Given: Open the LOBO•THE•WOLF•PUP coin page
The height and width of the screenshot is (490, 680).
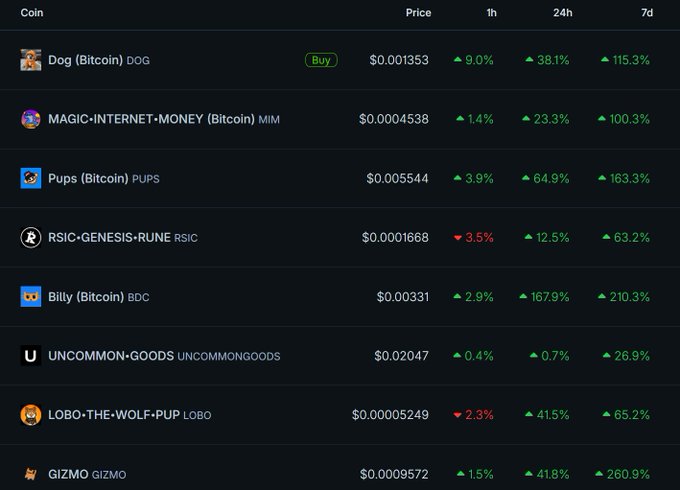Looking at the screenshot, I should (x=130, y=415).
